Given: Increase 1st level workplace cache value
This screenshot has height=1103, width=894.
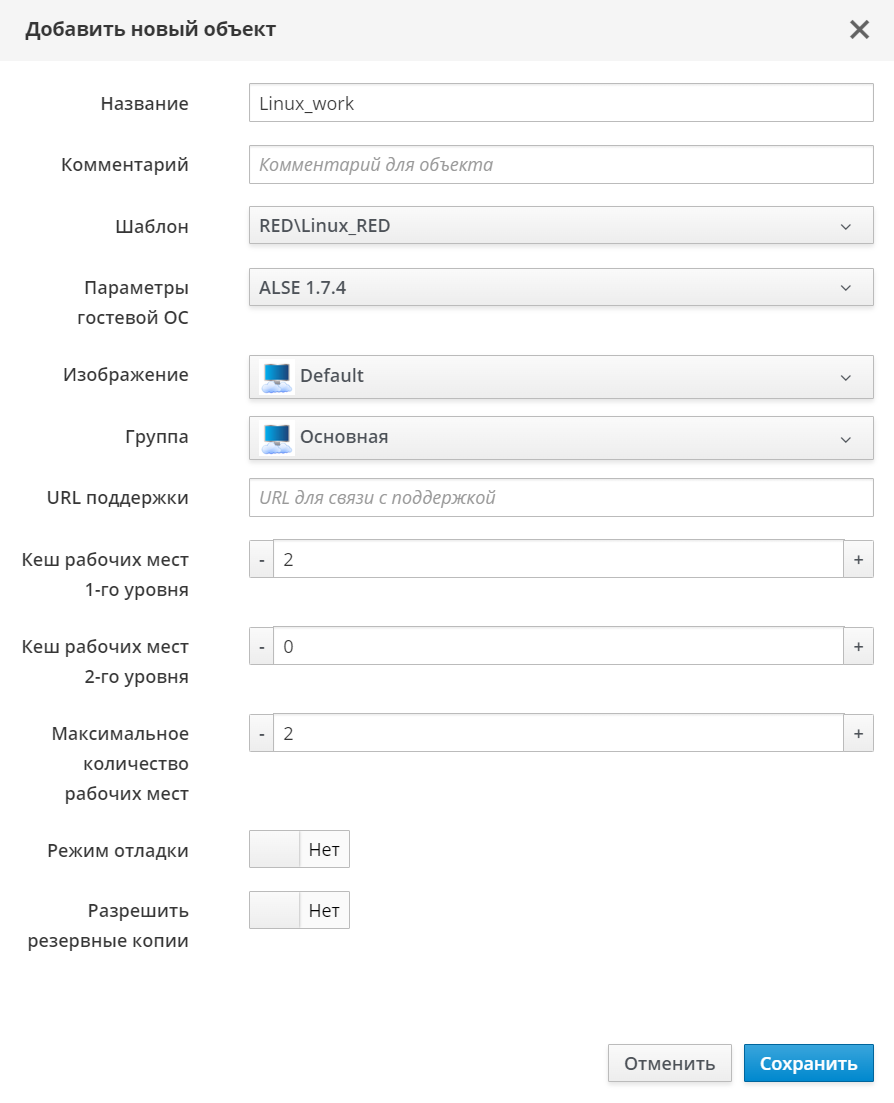Looking at the screenshot, I should click(x=858, y=560).
